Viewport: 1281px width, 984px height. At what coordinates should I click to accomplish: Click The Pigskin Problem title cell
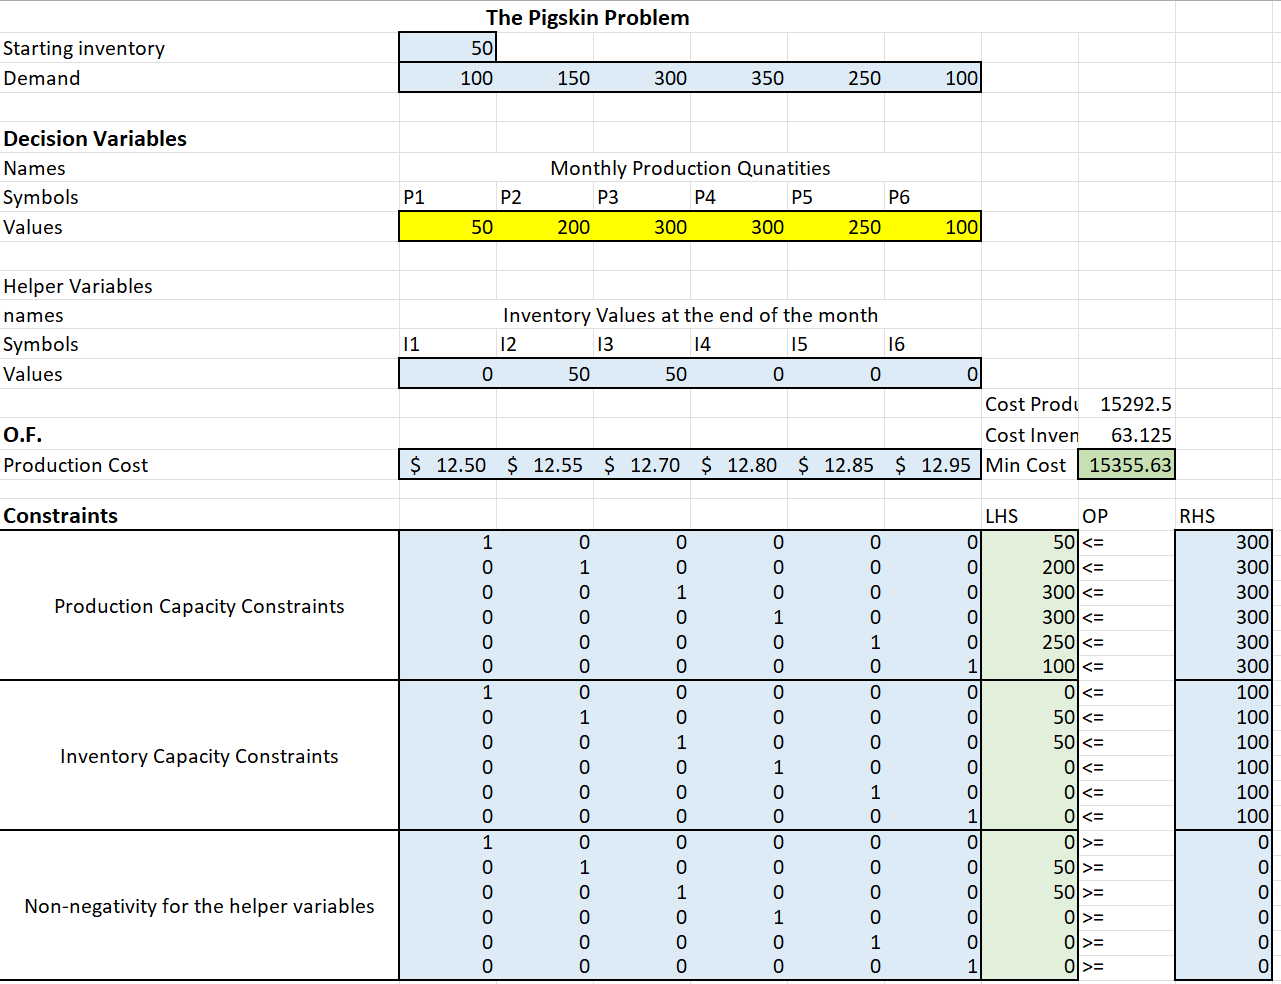(x=588, y=17)
